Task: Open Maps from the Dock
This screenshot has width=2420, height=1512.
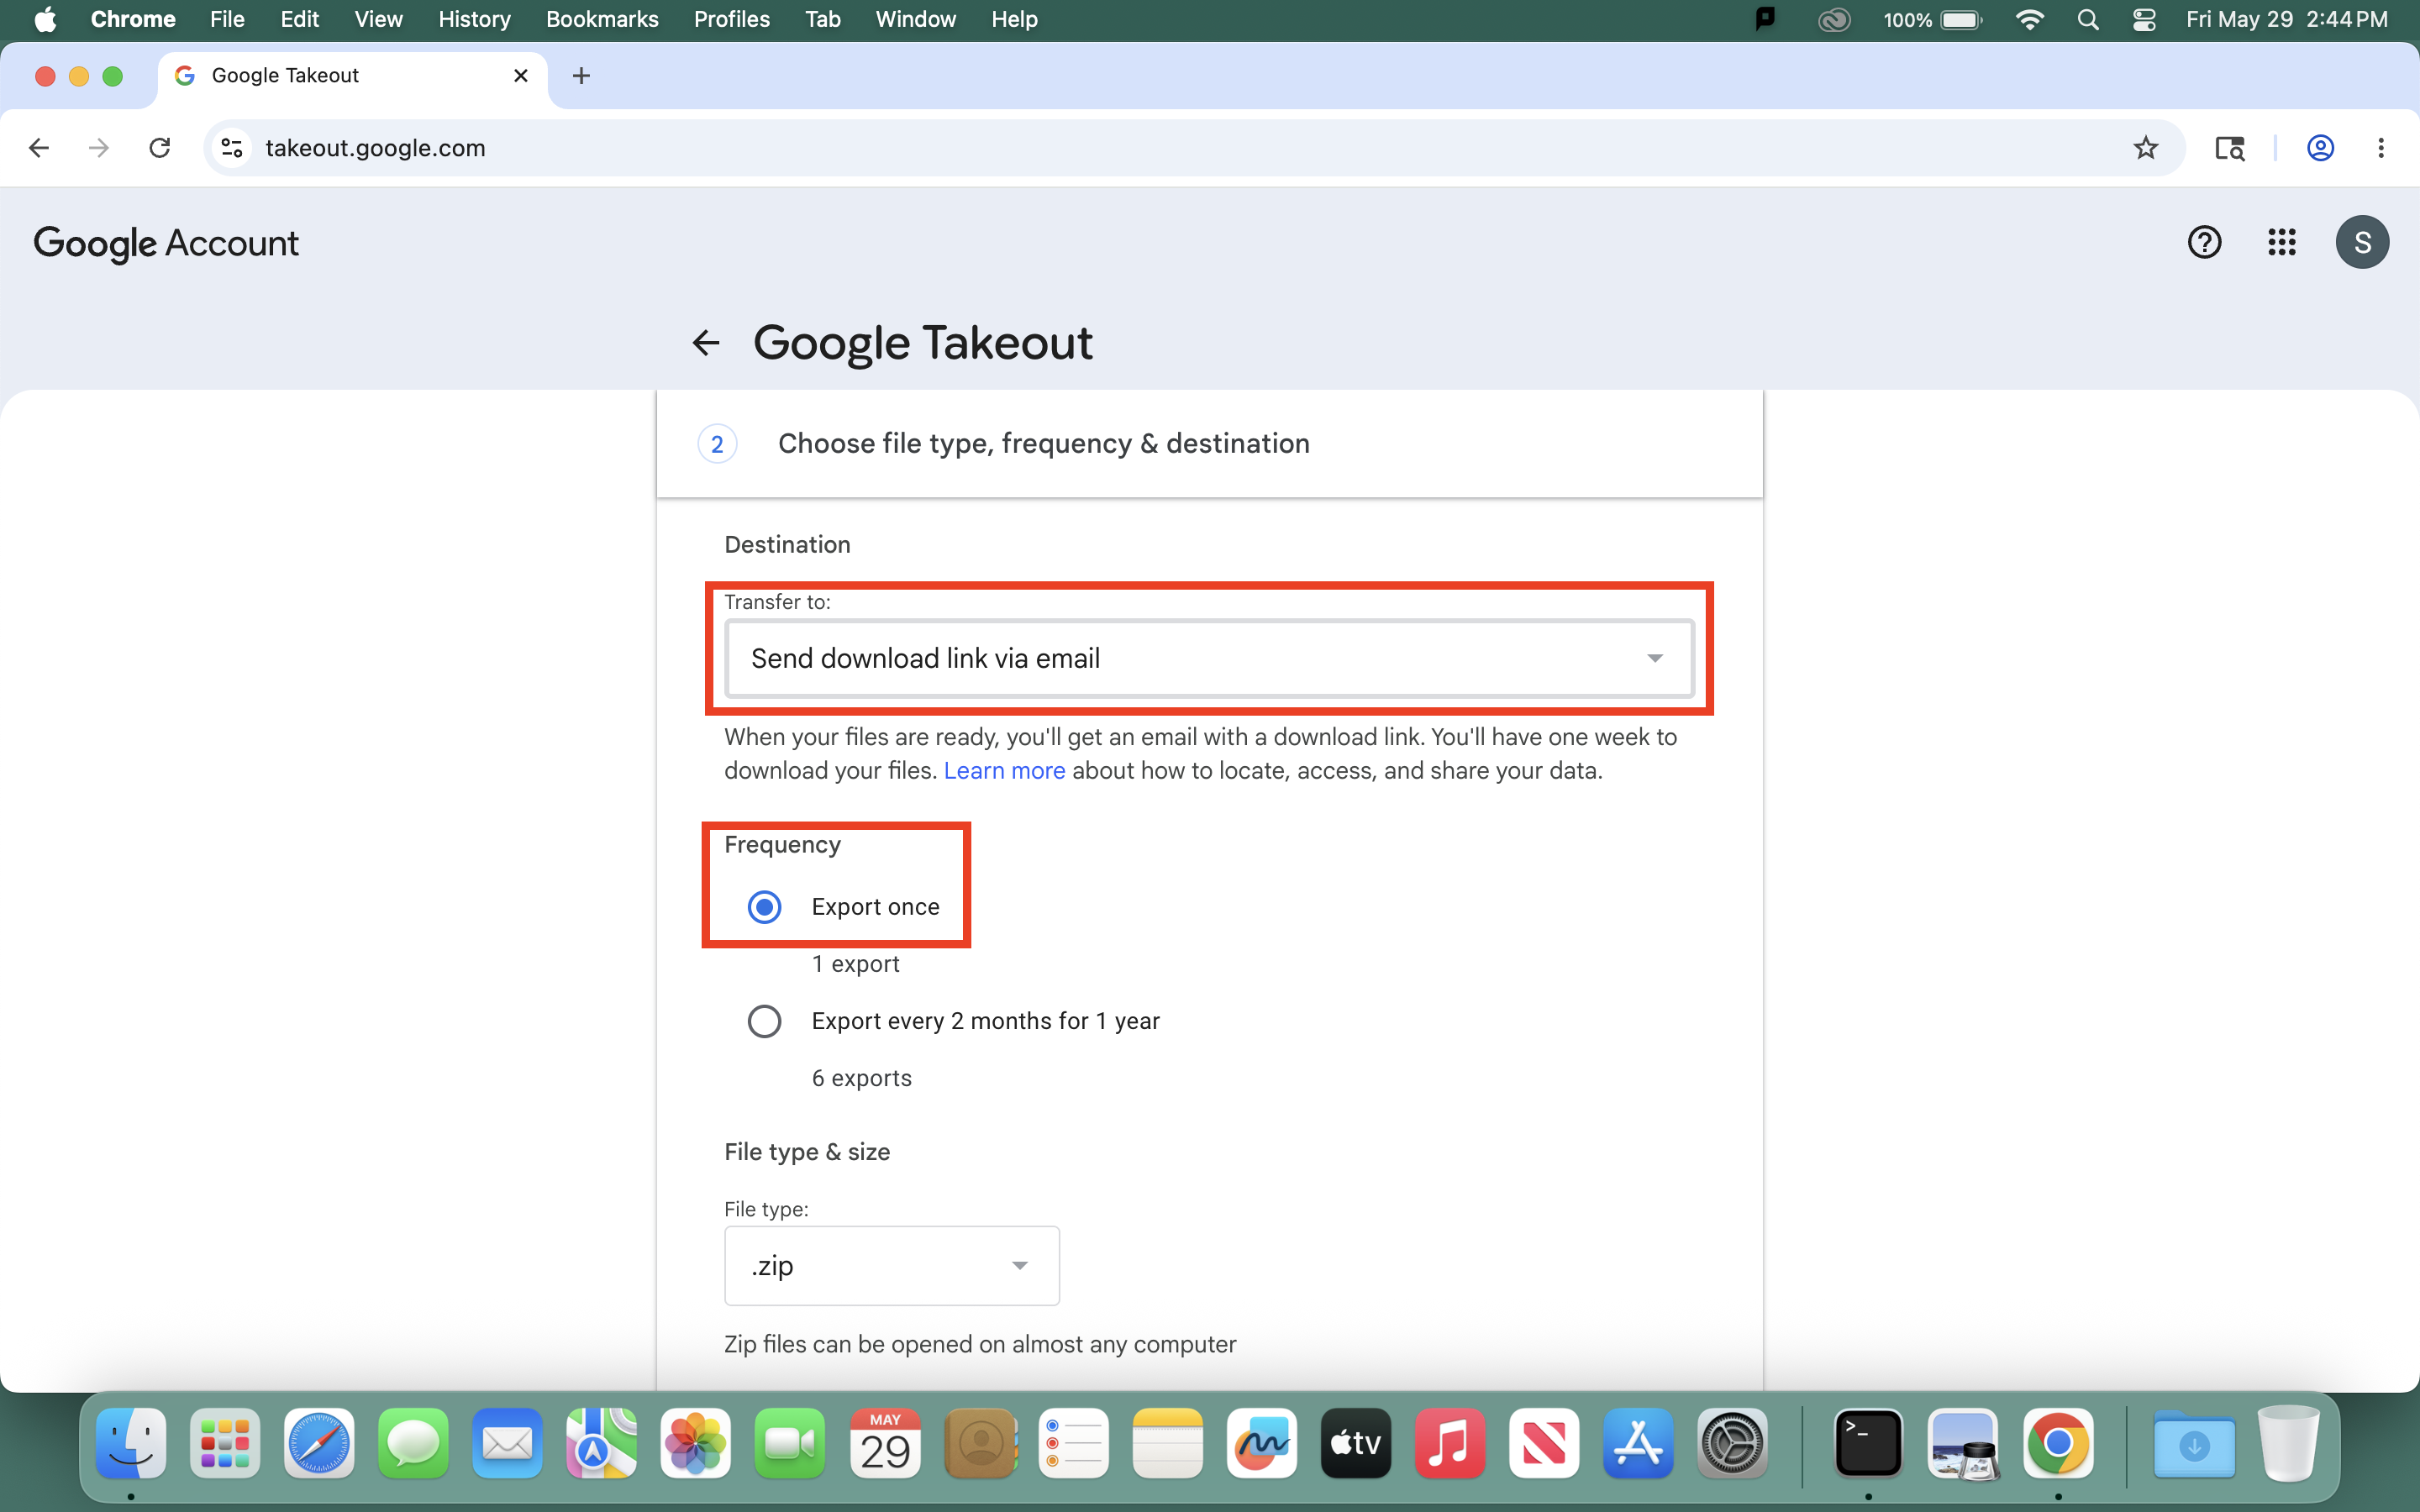Action: 601,1443
